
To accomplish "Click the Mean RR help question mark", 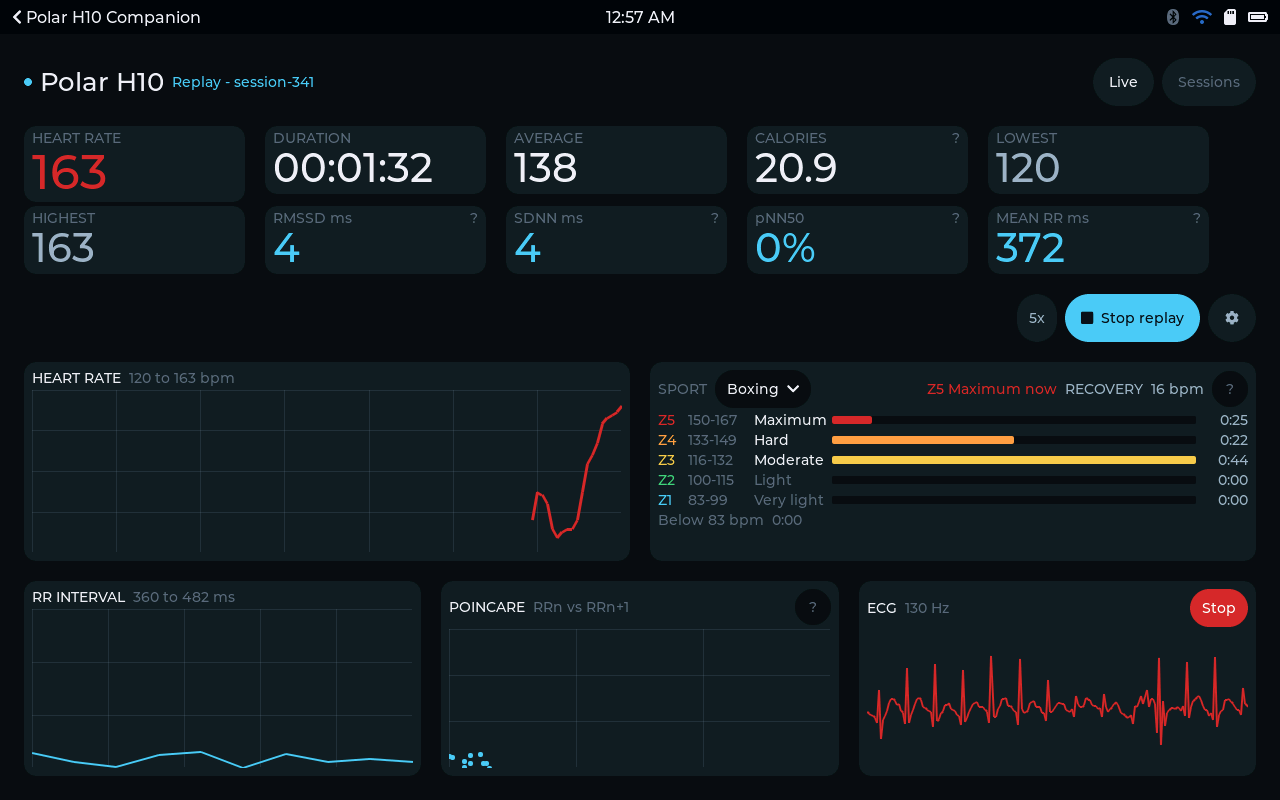I will [1197, 218].
